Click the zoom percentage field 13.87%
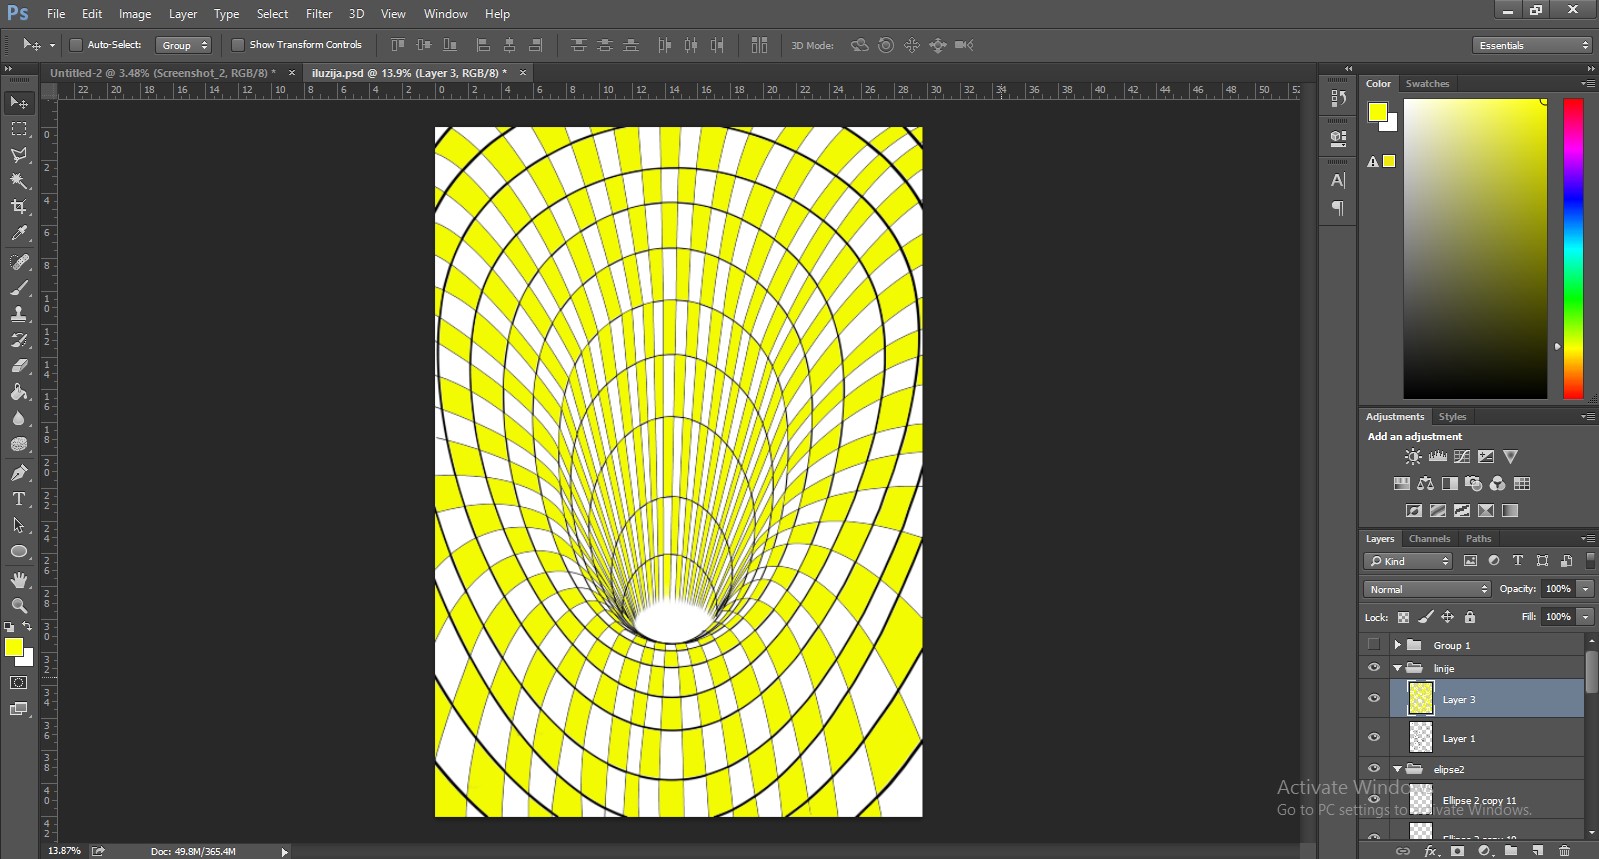Viewport: 1599px width, 859px height. pyautogui.click(x=64, y=851)
